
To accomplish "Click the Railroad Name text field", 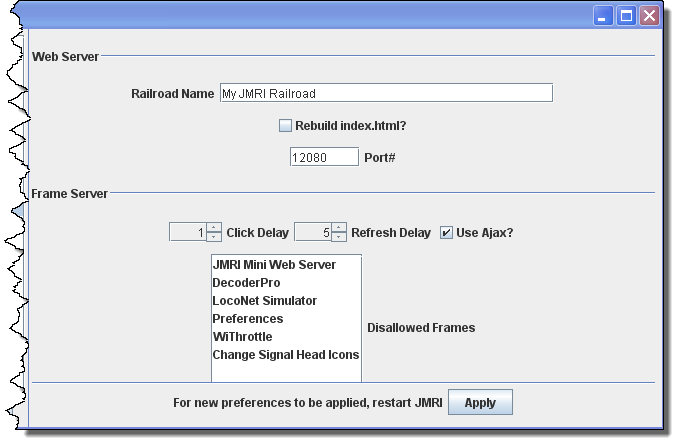I will point(385,93).
